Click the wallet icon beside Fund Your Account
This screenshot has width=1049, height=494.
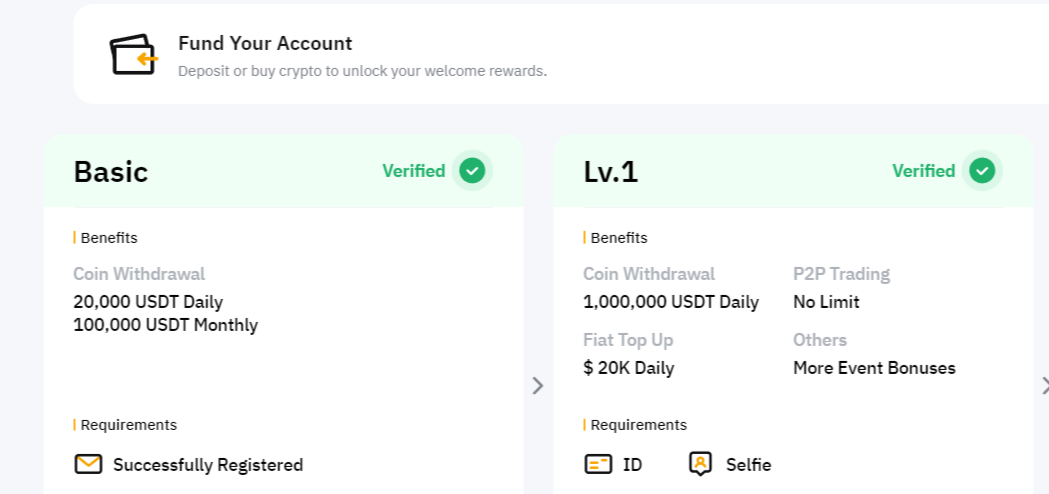134,56
